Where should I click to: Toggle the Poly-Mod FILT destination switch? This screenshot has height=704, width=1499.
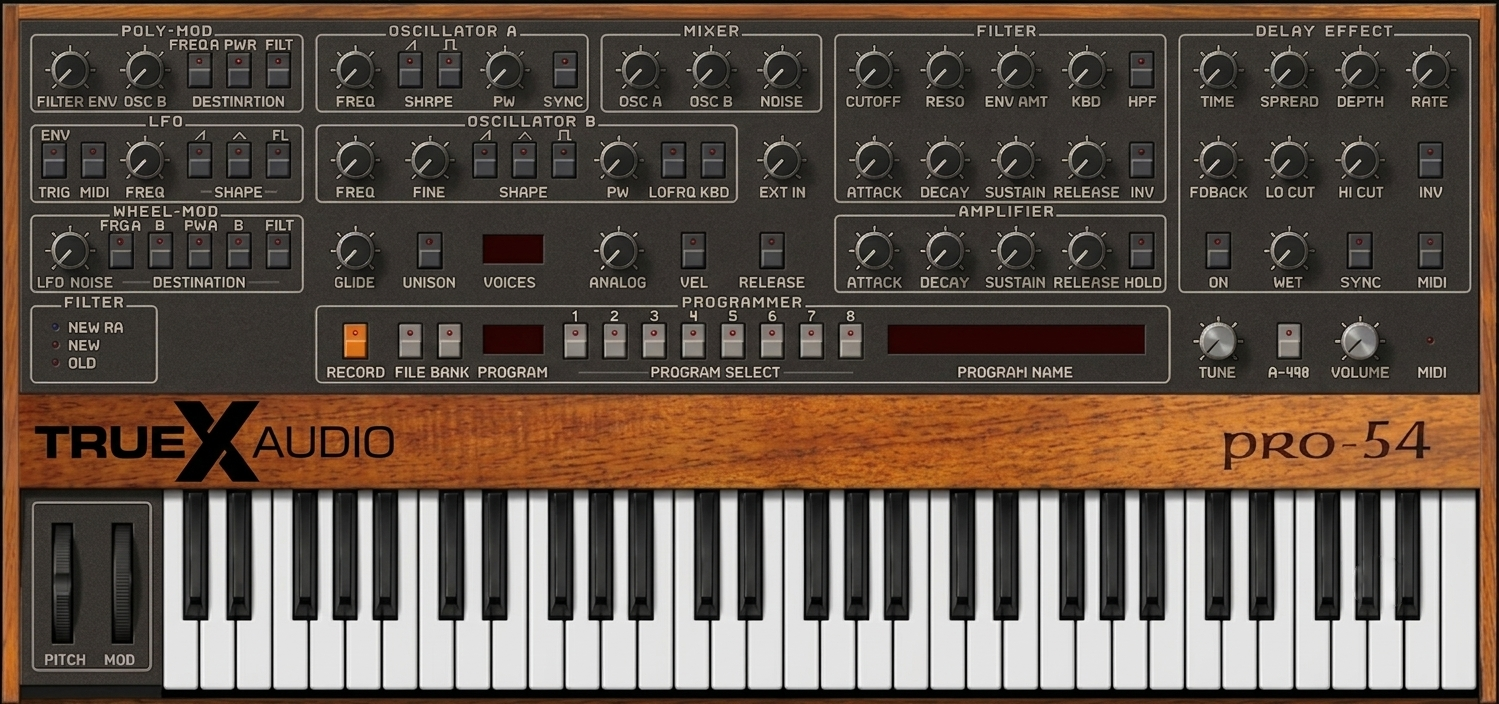[x=278, y=70]
